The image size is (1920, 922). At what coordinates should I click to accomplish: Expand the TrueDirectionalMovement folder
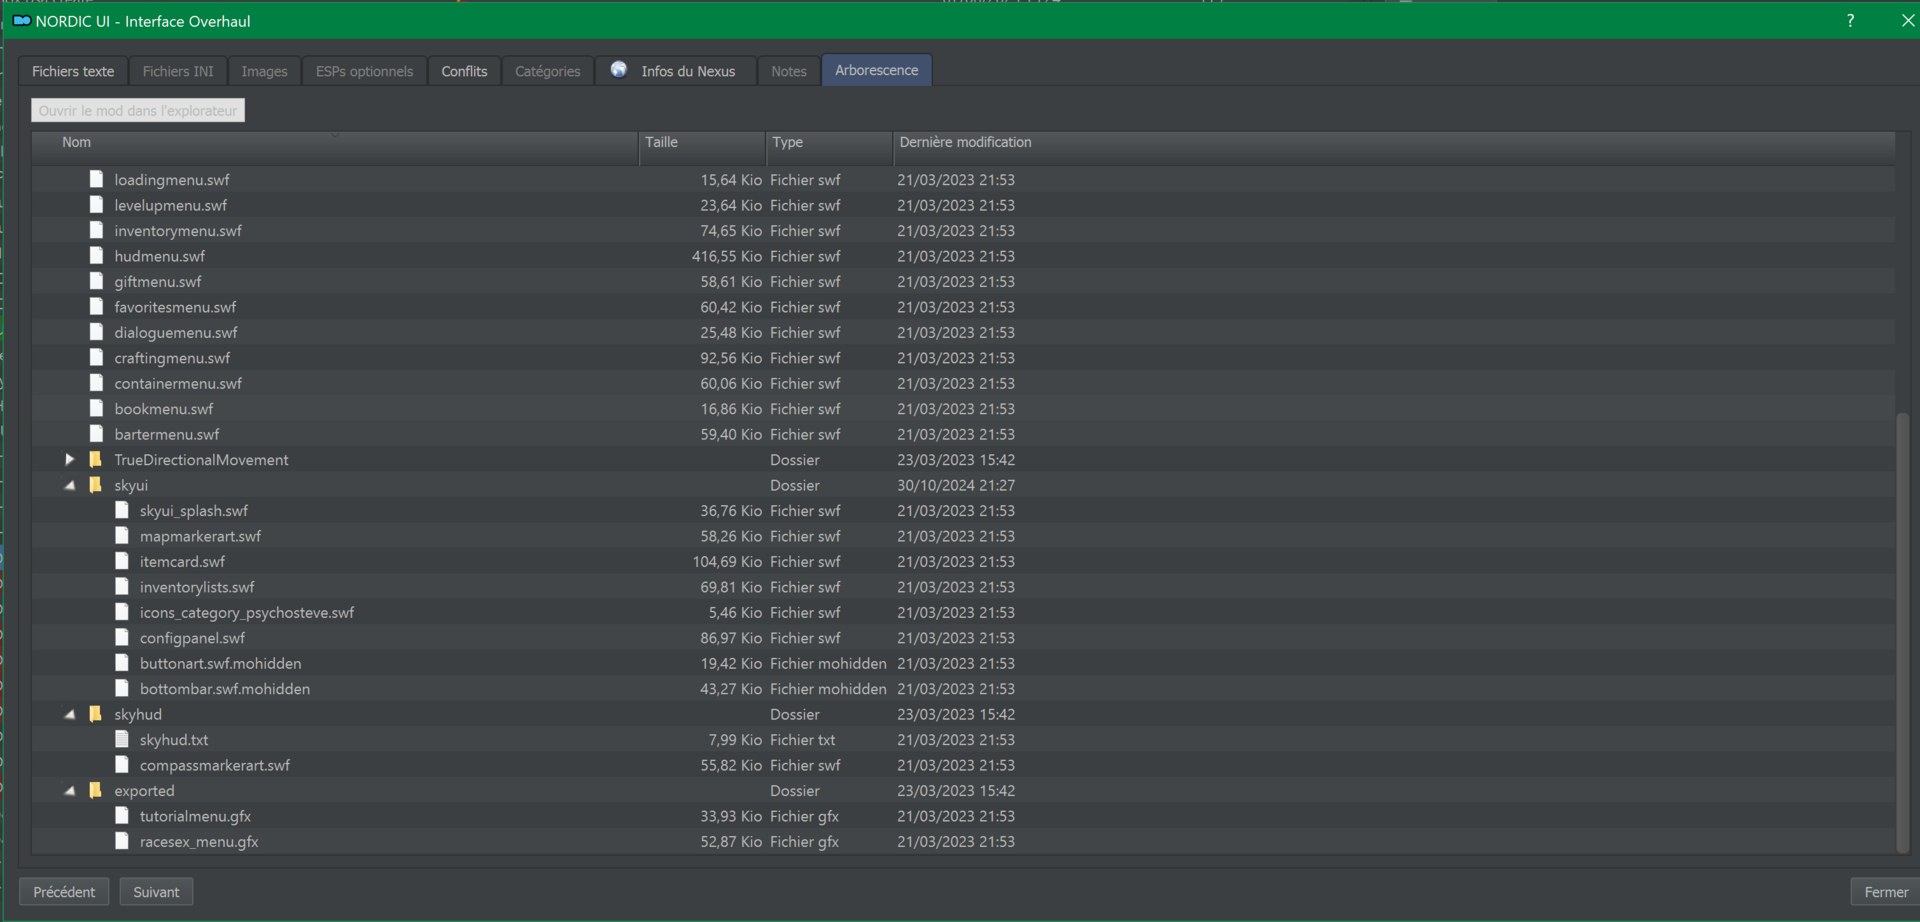pos(69,460)
